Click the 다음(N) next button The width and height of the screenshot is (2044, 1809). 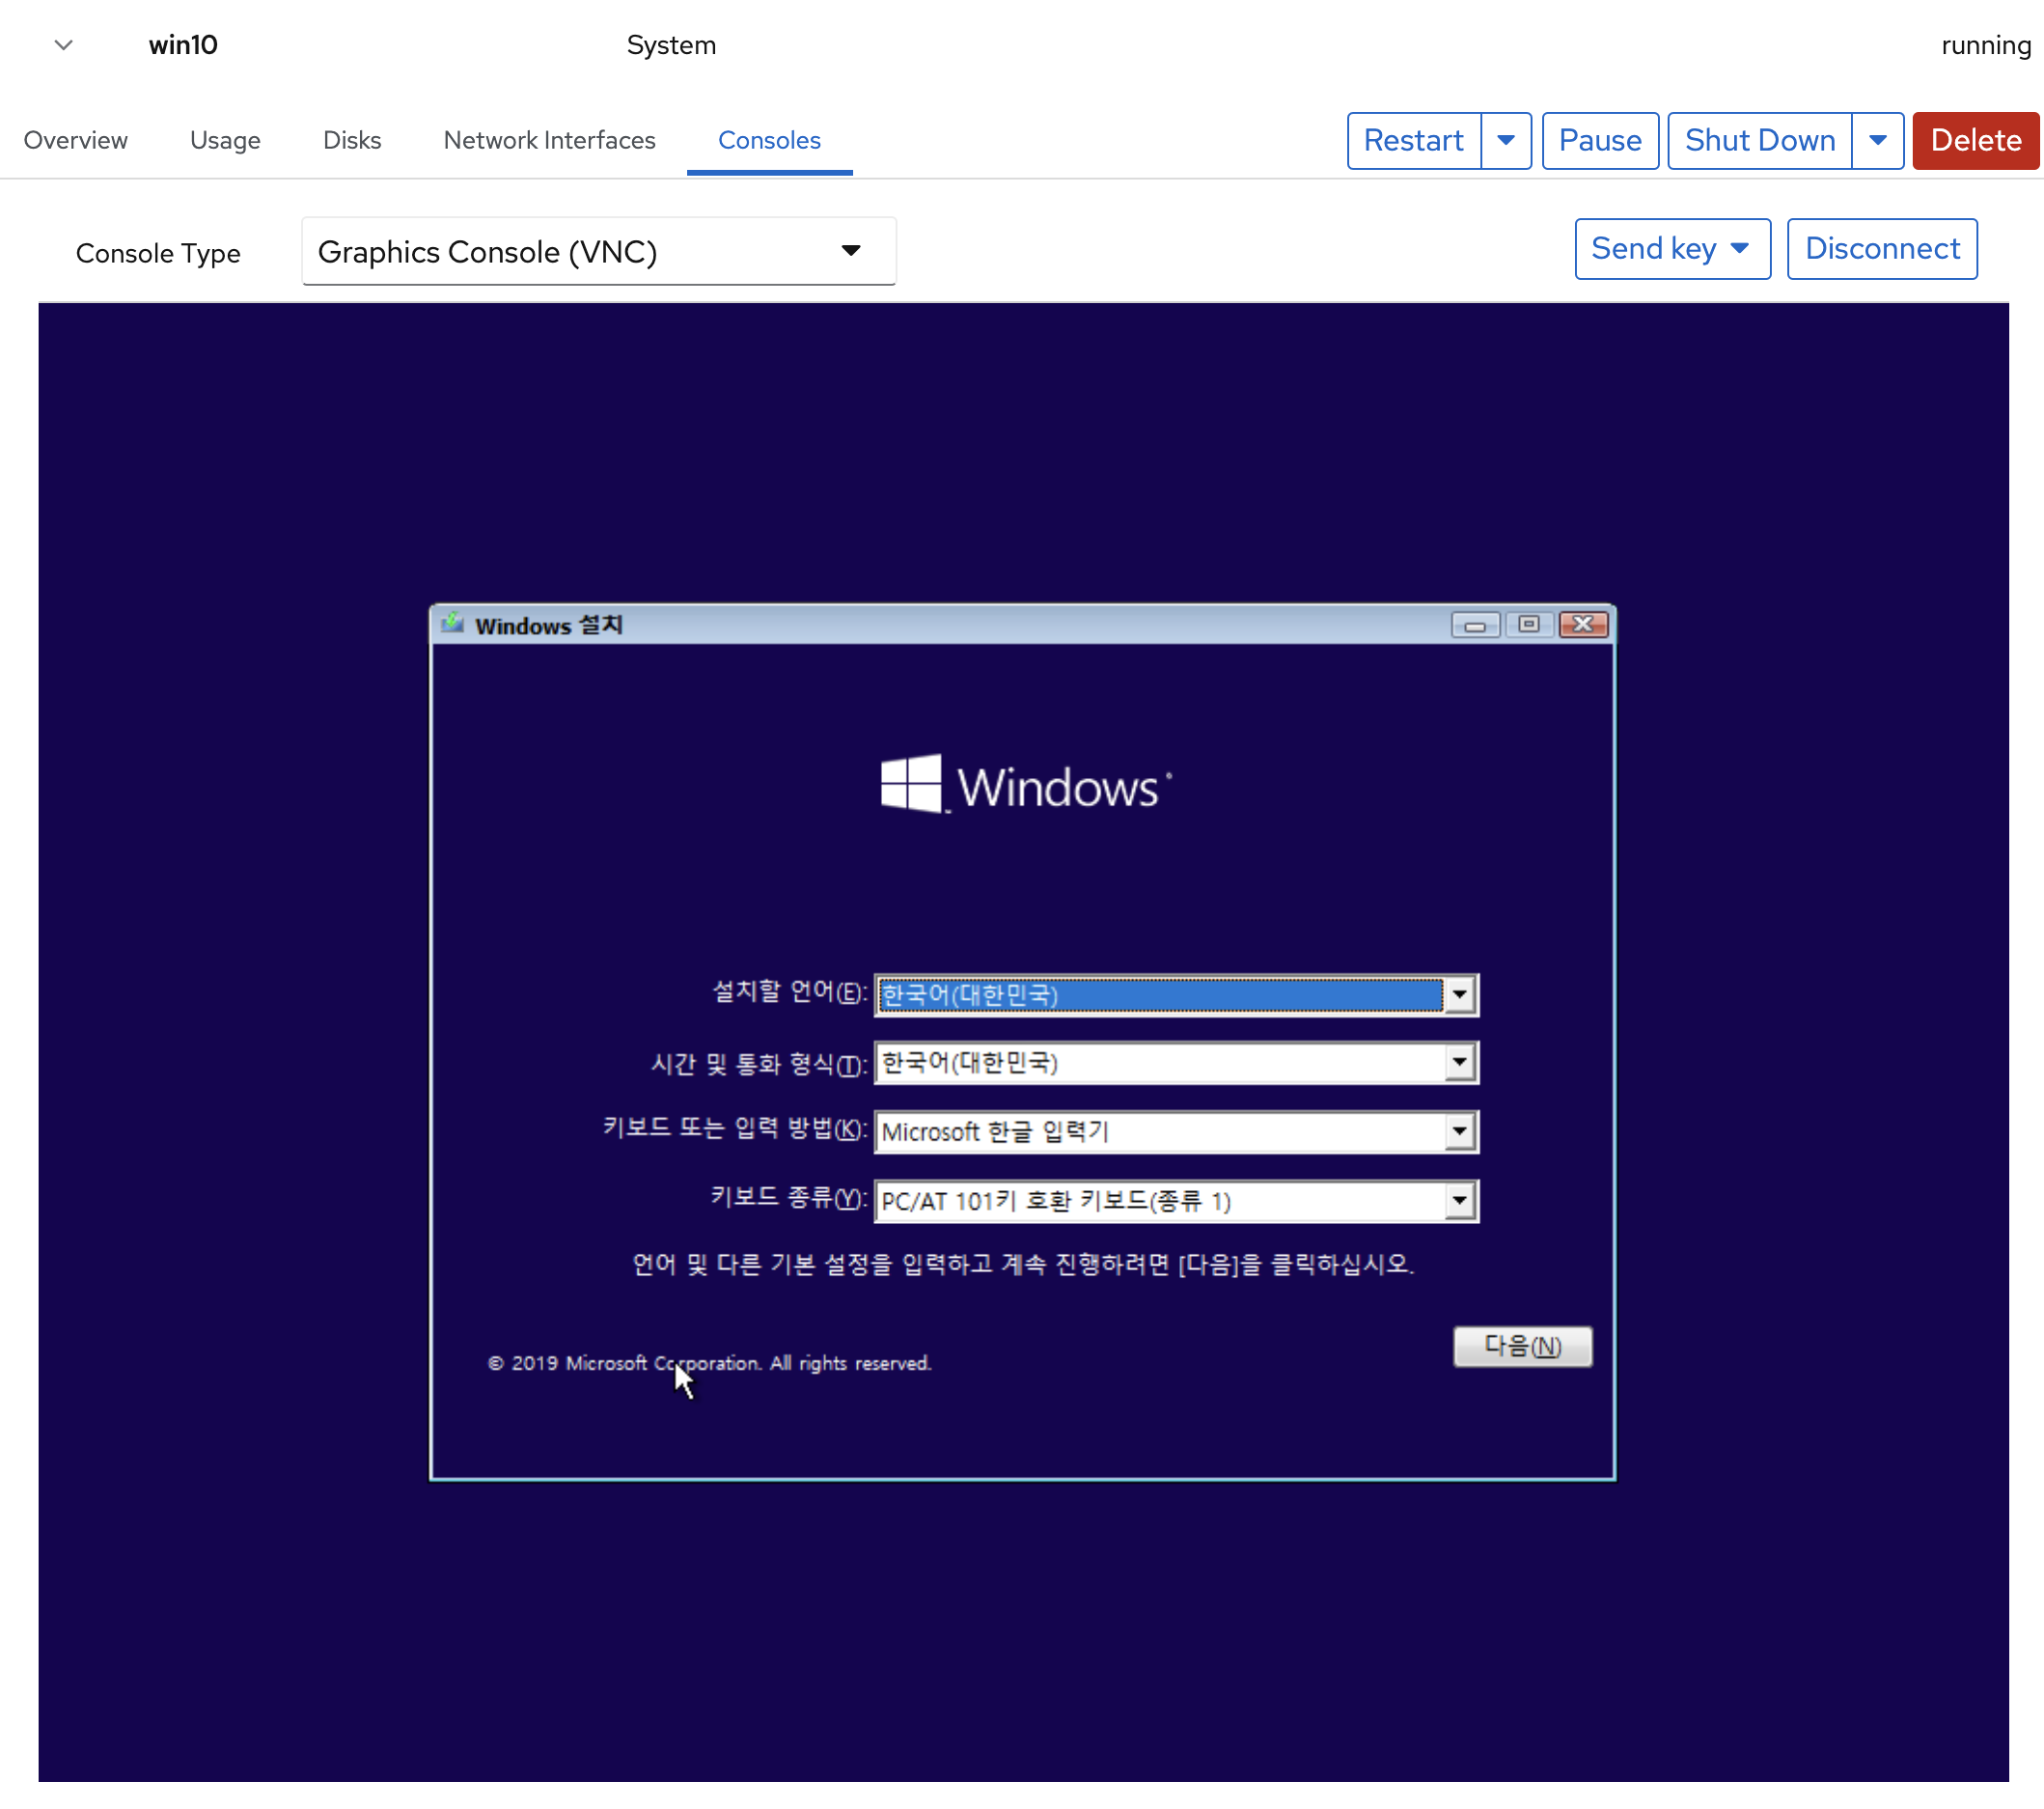tap(1522, 1345)
